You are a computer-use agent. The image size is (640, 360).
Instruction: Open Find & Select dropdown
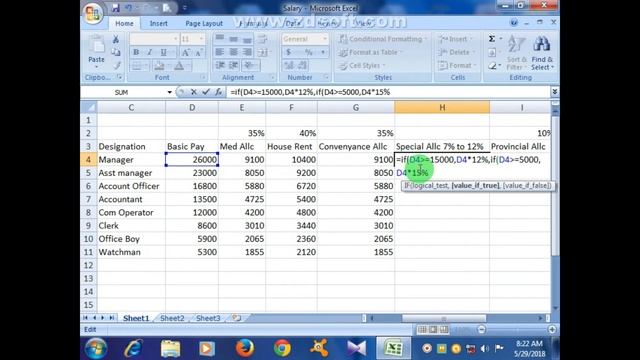pos(542,53)
